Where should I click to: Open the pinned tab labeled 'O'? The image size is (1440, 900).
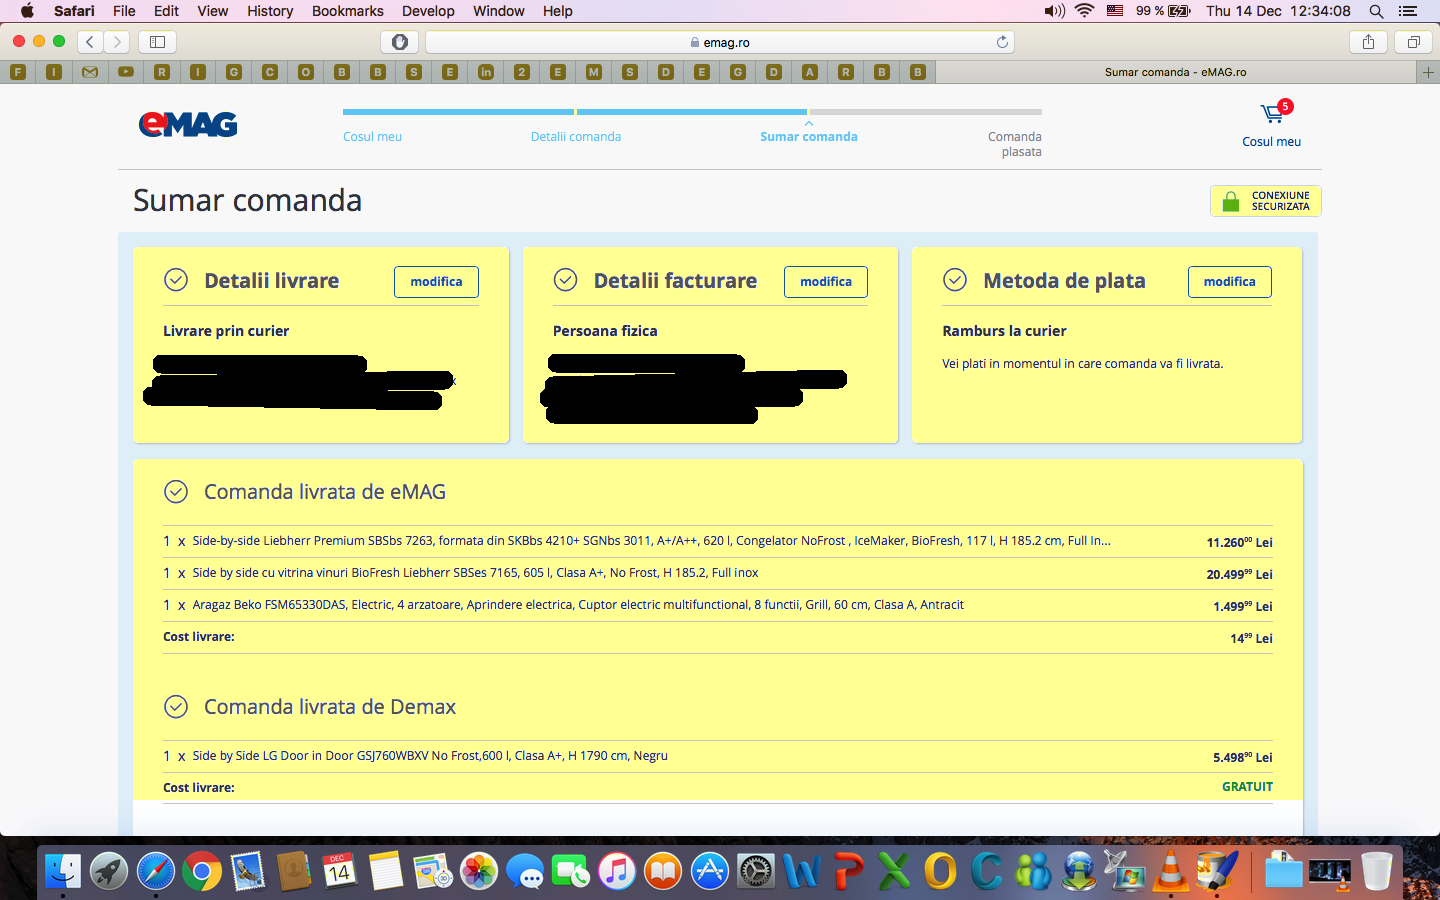point(306,72)
